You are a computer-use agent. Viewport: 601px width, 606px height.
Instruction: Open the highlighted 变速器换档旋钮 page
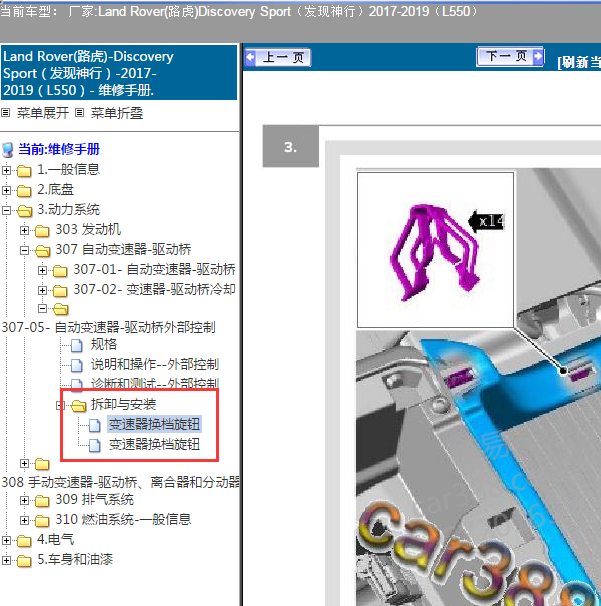(154, 424)
